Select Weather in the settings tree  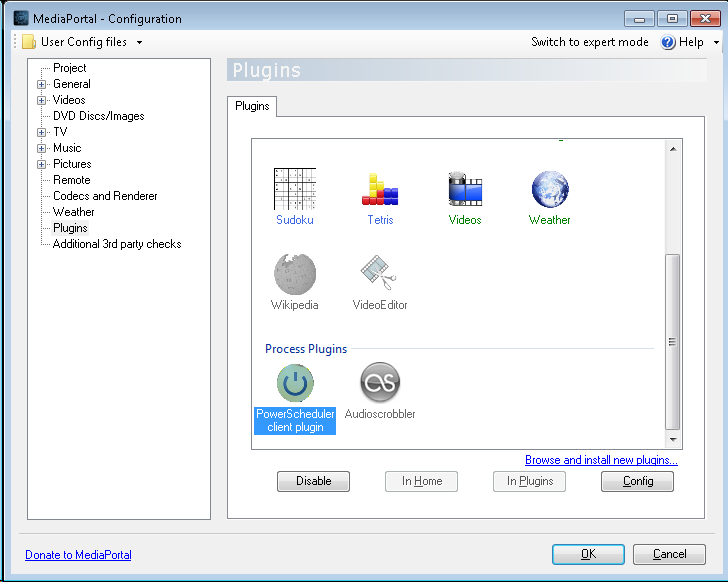click(73, 212)
